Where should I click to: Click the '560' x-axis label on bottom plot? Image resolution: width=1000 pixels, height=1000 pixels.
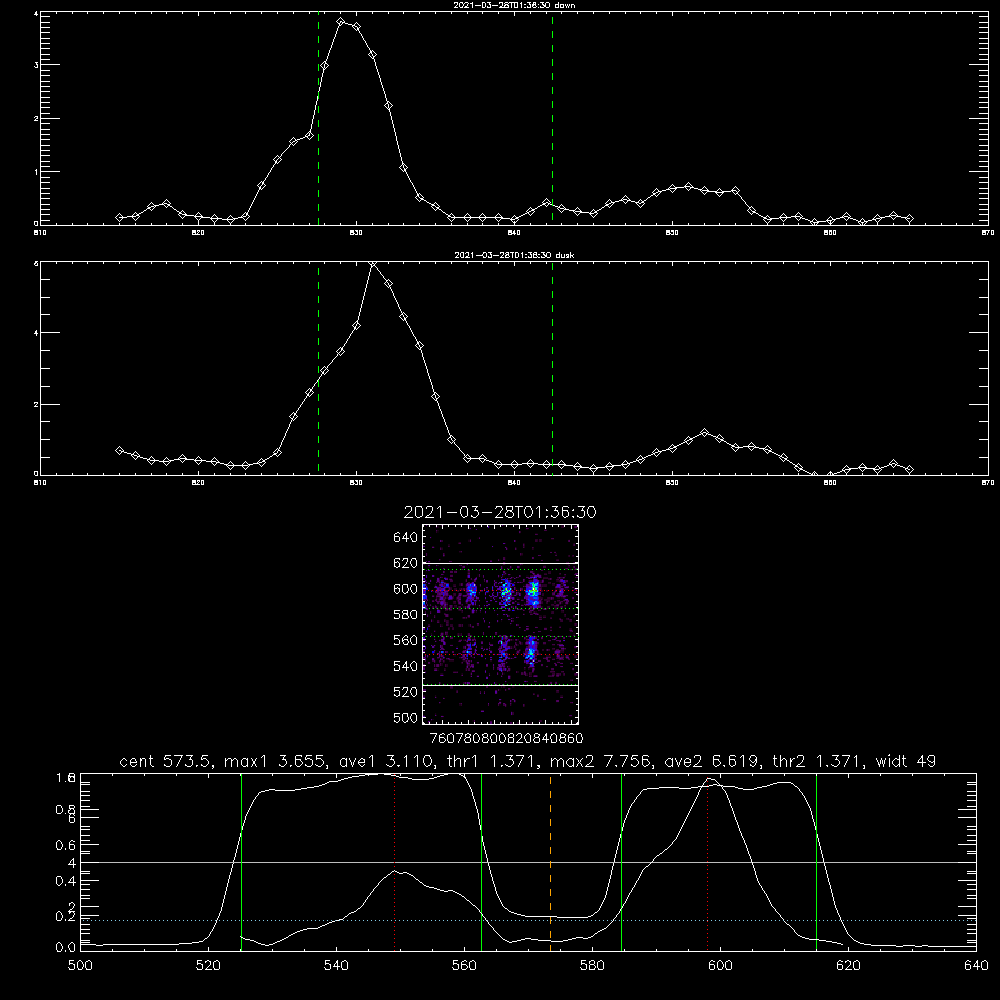point(464,966)
